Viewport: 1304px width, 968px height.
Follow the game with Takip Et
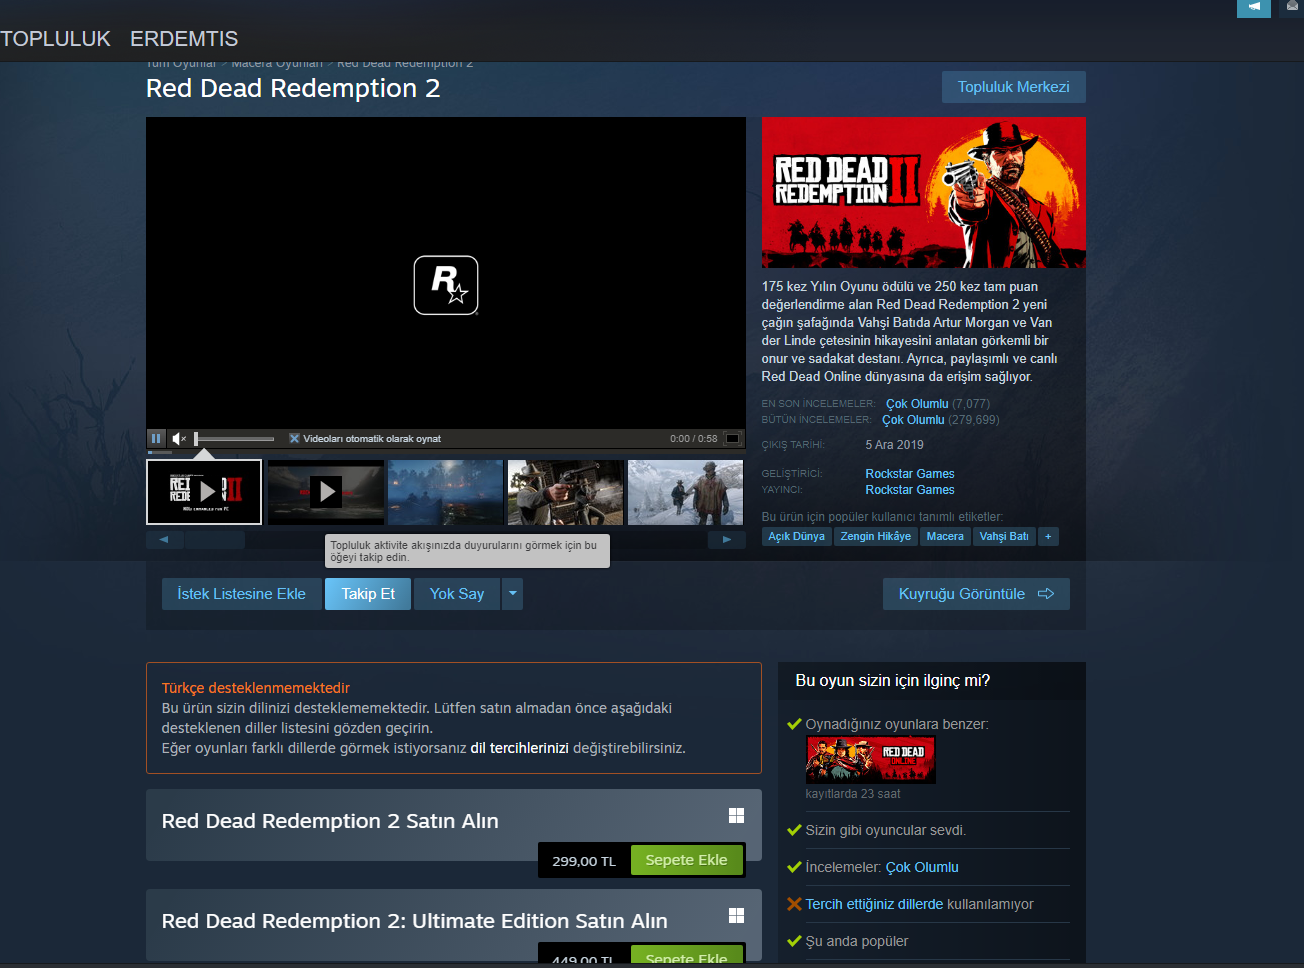368,594
